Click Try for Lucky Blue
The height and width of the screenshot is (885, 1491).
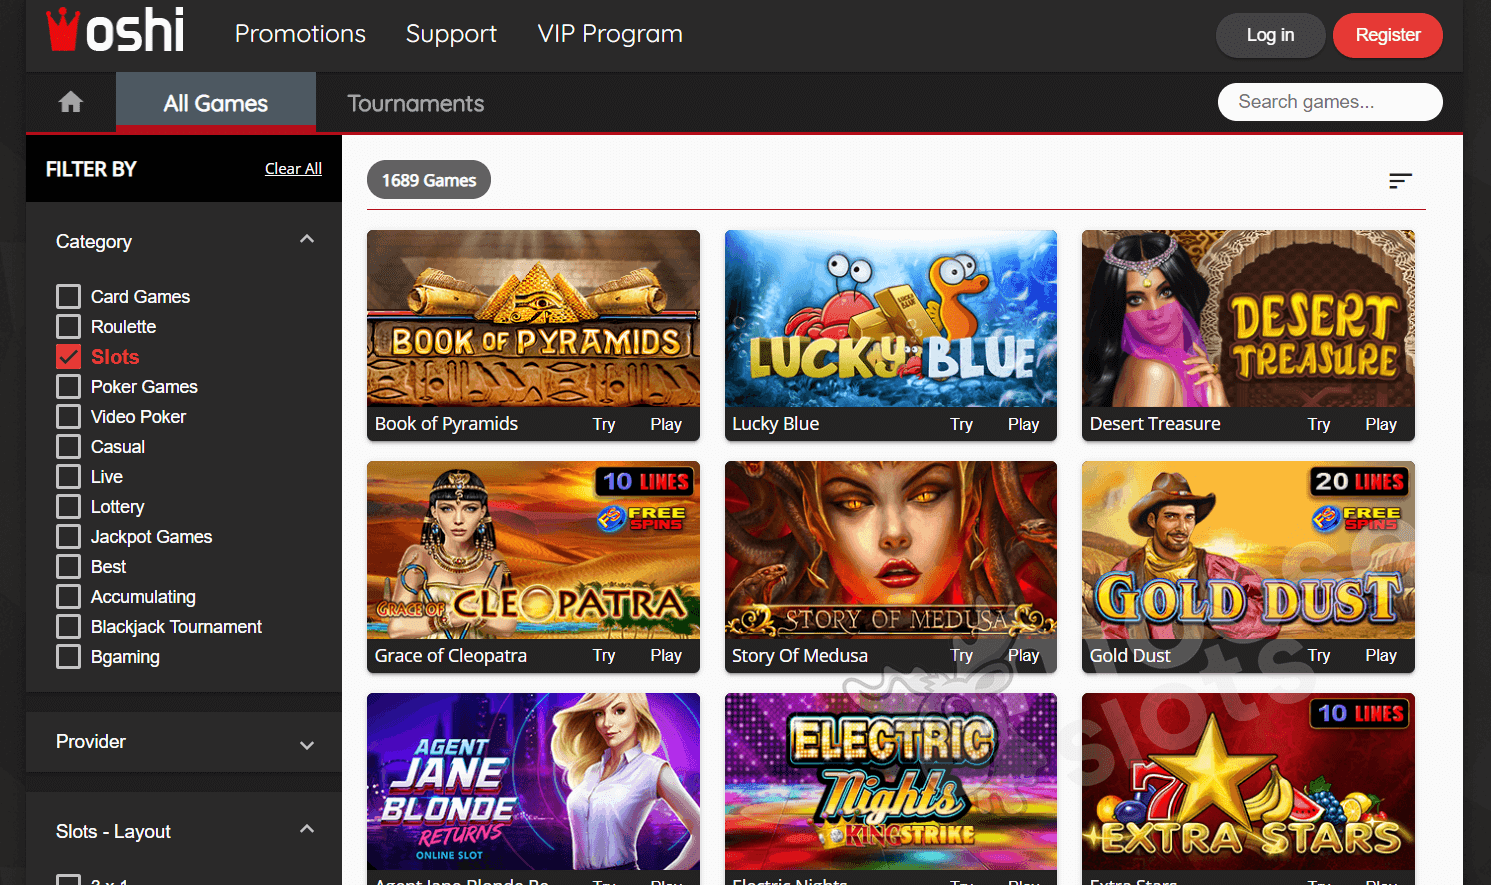pyautogui.click(x=962, y=424)
